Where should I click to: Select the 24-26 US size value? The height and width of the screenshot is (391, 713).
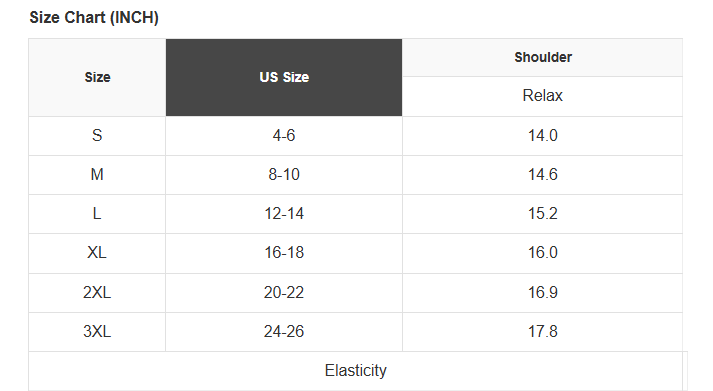click(284, 331)
